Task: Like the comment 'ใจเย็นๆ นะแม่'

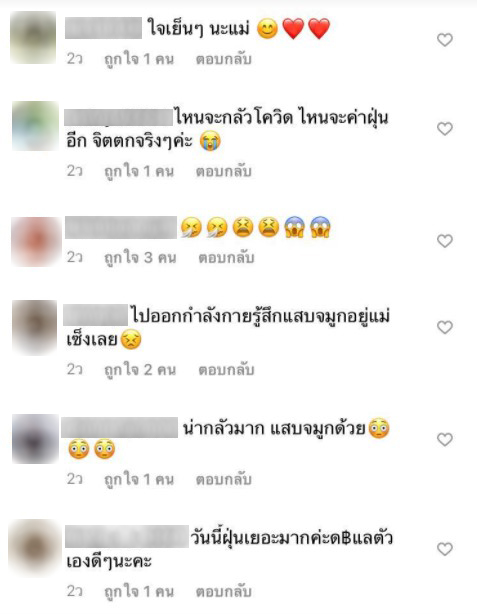Action: click(445, 40)
